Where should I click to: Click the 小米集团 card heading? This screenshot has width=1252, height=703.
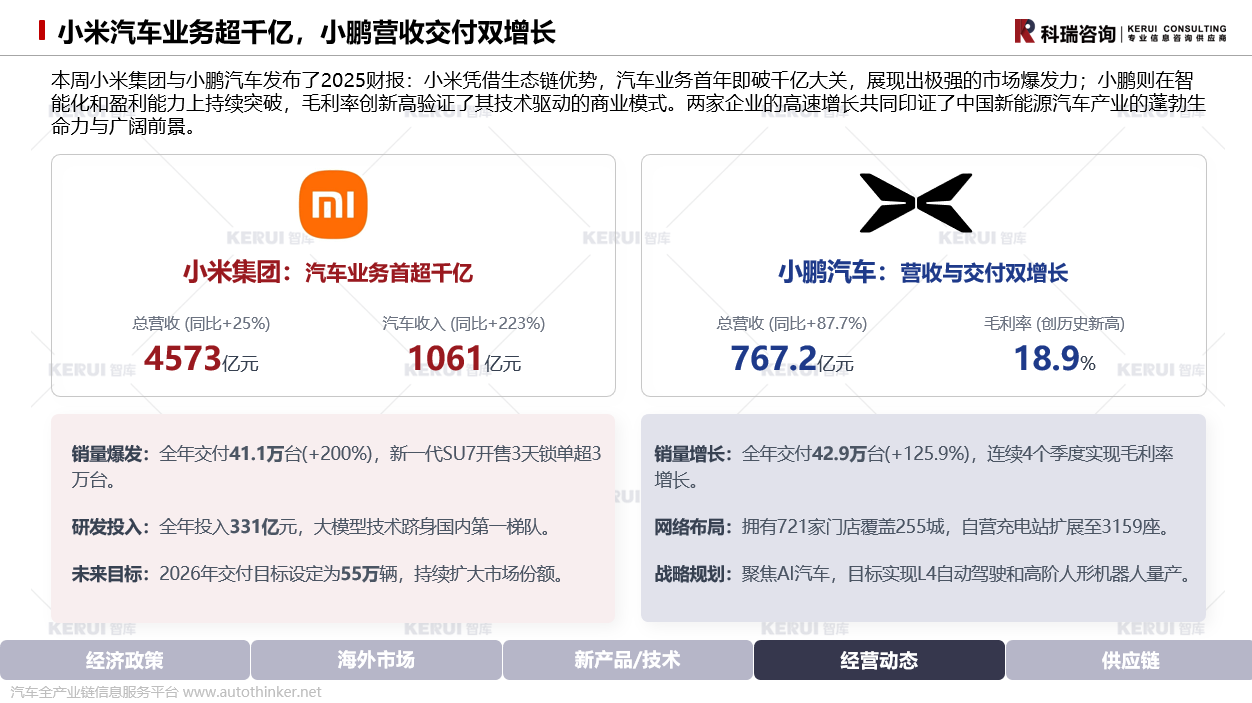[328, 272]
